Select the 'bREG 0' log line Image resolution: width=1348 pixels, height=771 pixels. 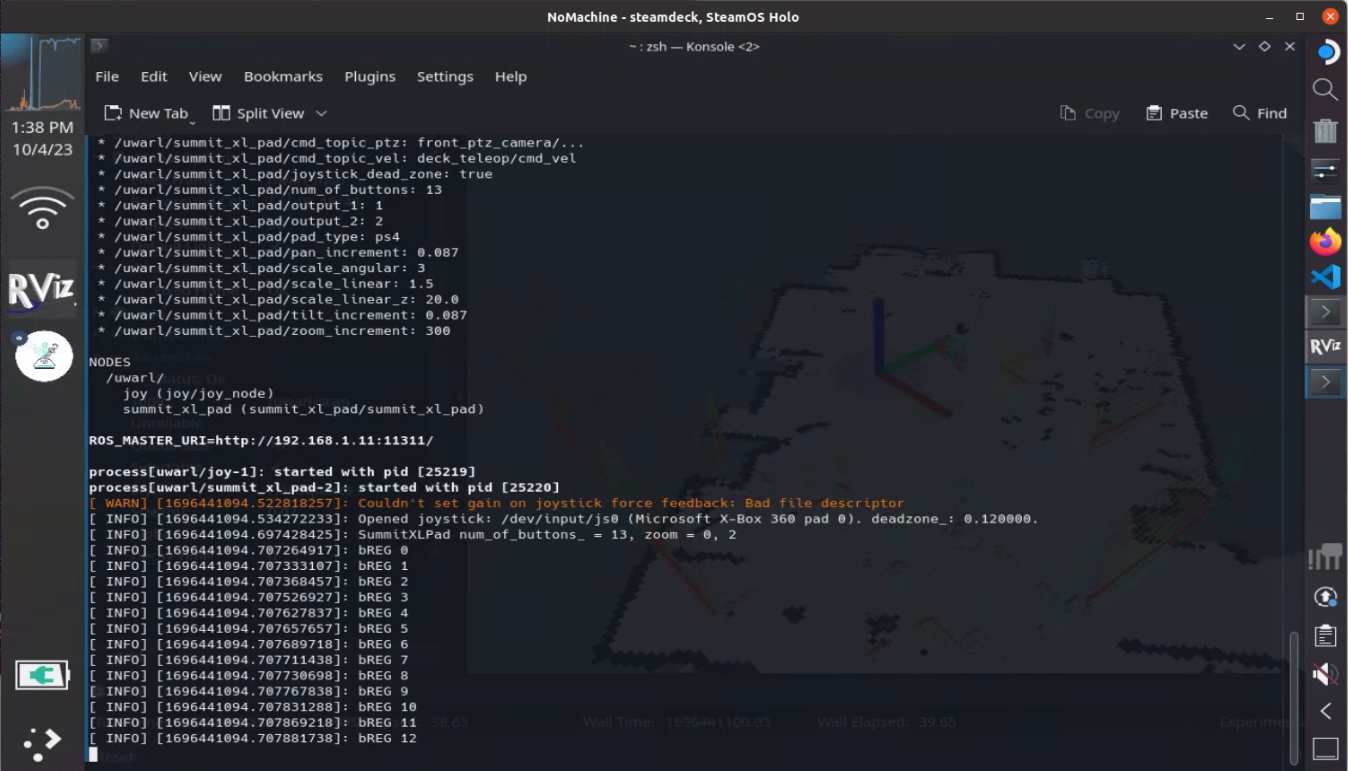[249, 550]
